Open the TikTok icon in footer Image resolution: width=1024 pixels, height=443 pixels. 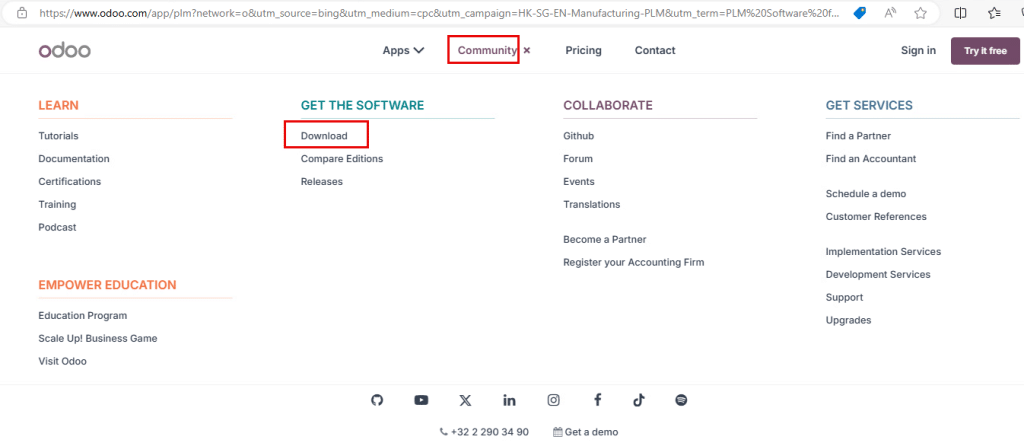click(x=639, y=401)
